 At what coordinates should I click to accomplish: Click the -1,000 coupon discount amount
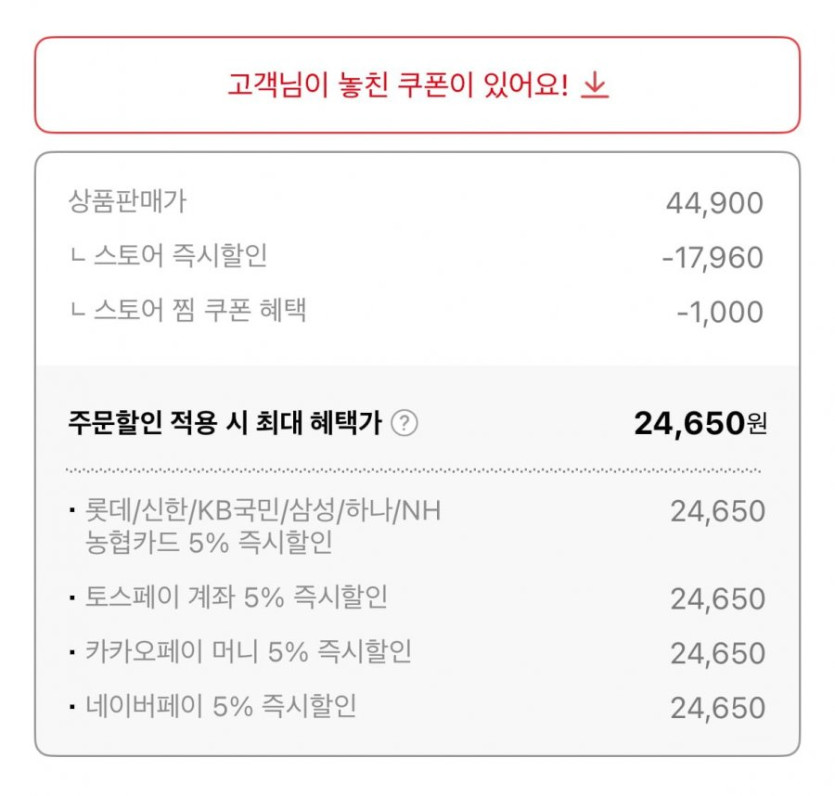click(719, 312)
